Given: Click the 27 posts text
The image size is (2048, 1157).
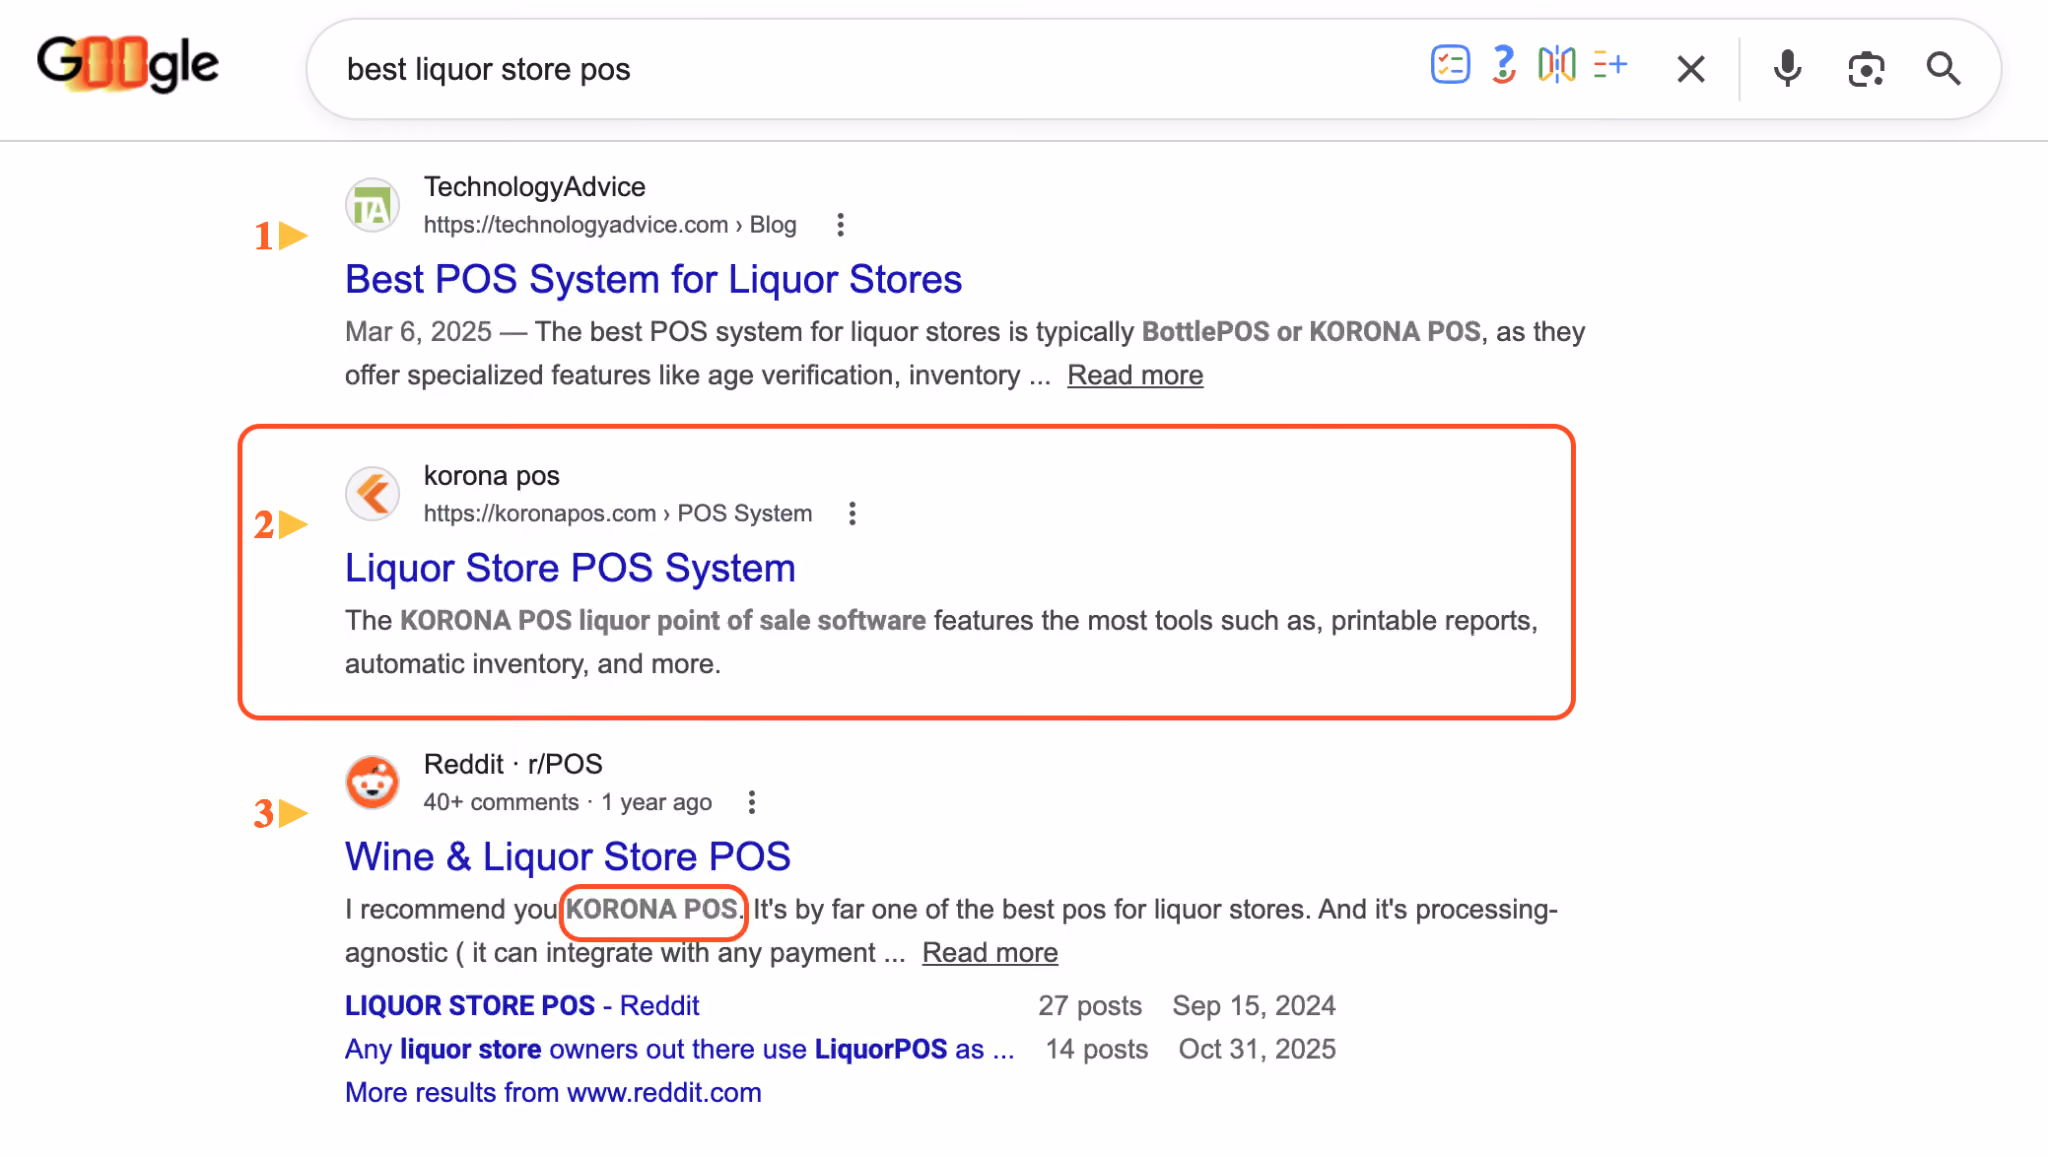Looking at the screenshot, I should click(x=1090, y=1006).
